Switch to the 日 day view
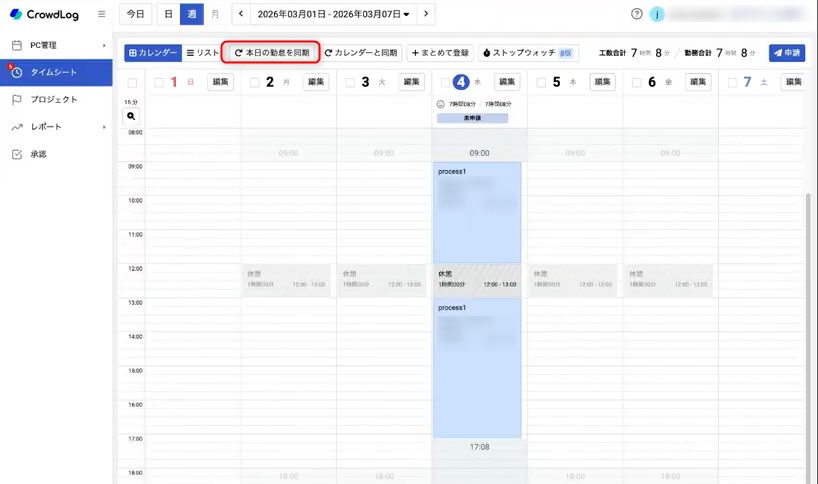This screenshot has height=484, width=818. click(168, 14)
